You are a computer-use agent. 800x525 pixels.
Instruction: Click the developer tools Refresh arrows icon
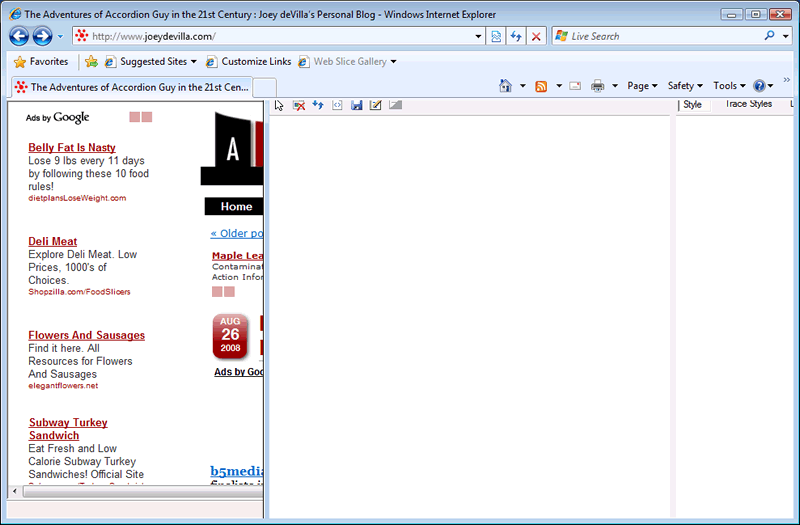point(318,105)
